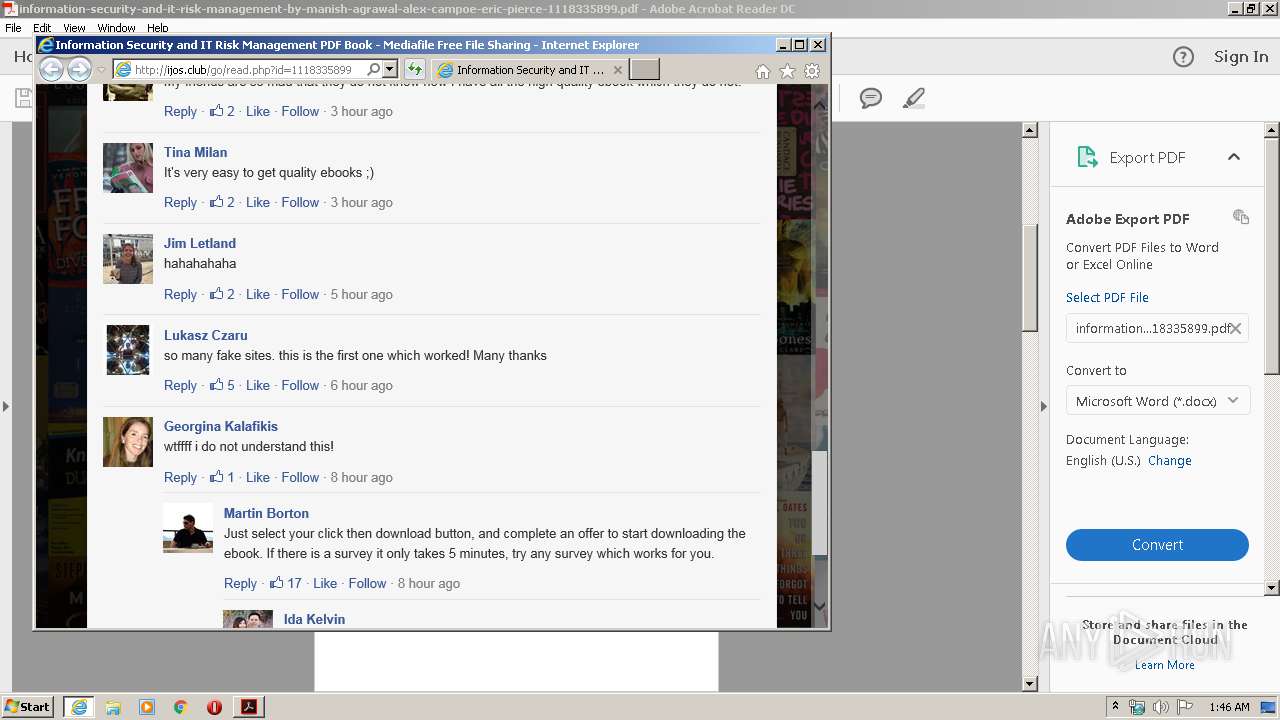
Task: Click Internet Explorer back arrow button
Action: pos(51,69)
